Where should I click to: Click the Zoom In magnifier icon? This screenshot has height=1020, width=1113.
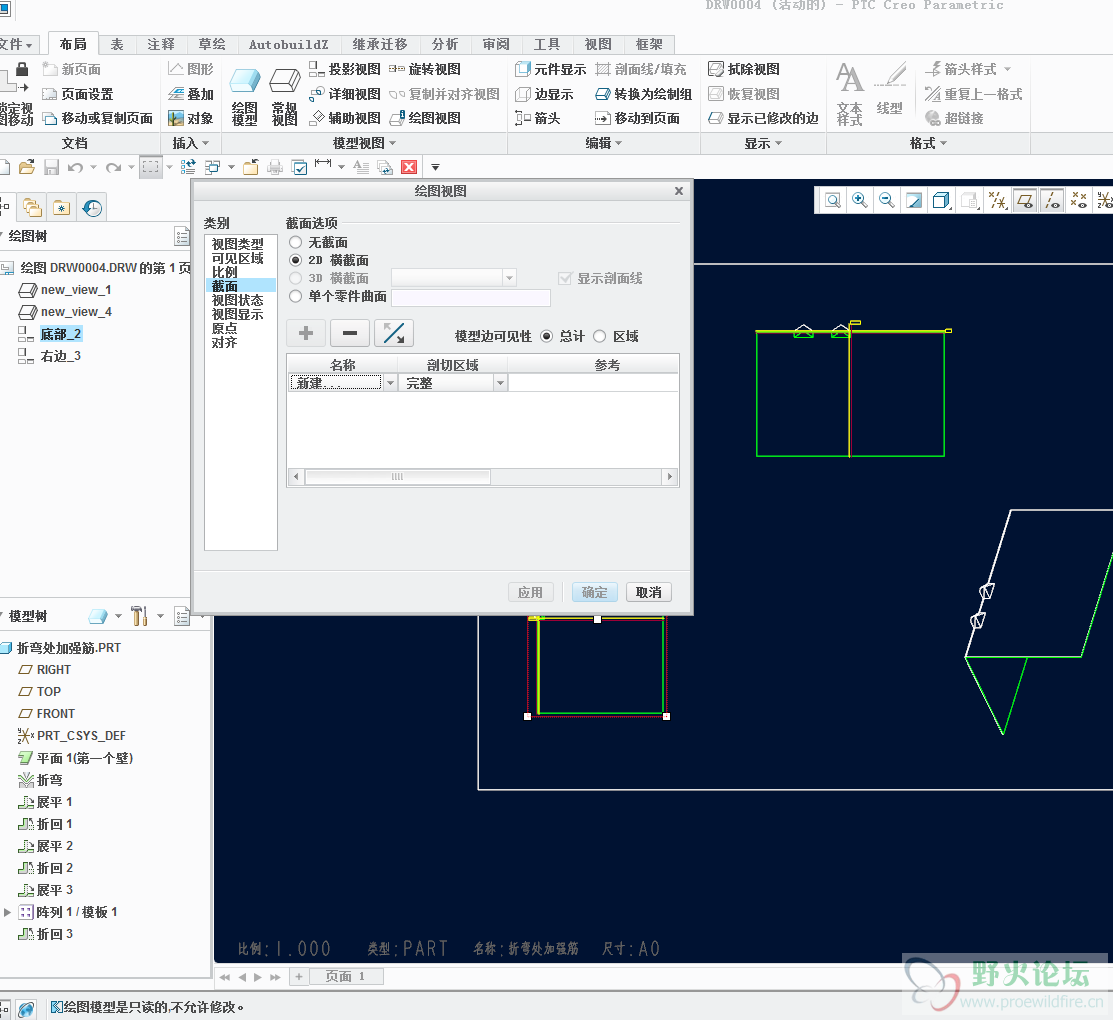coord(860,201)
